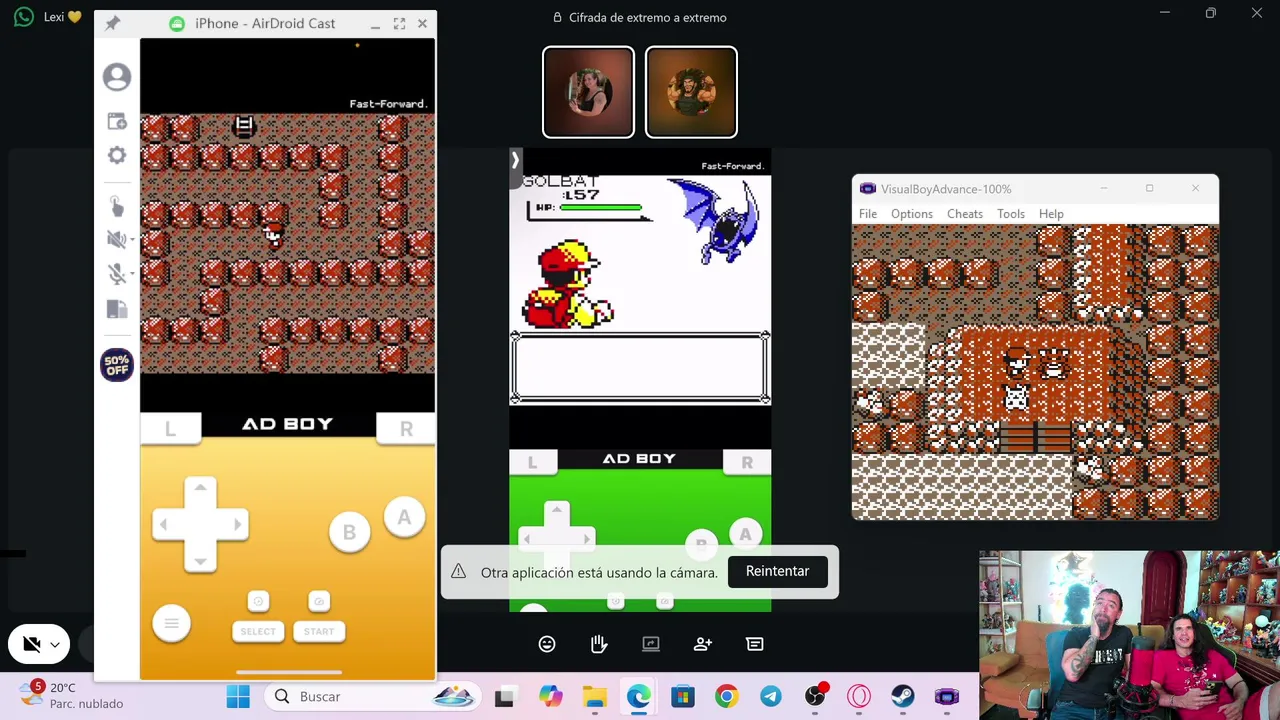Viewport: 1280px width, 720px height.
Task: Open Cheats menu in VisualBoyAdvance
Action: [965, 214]
